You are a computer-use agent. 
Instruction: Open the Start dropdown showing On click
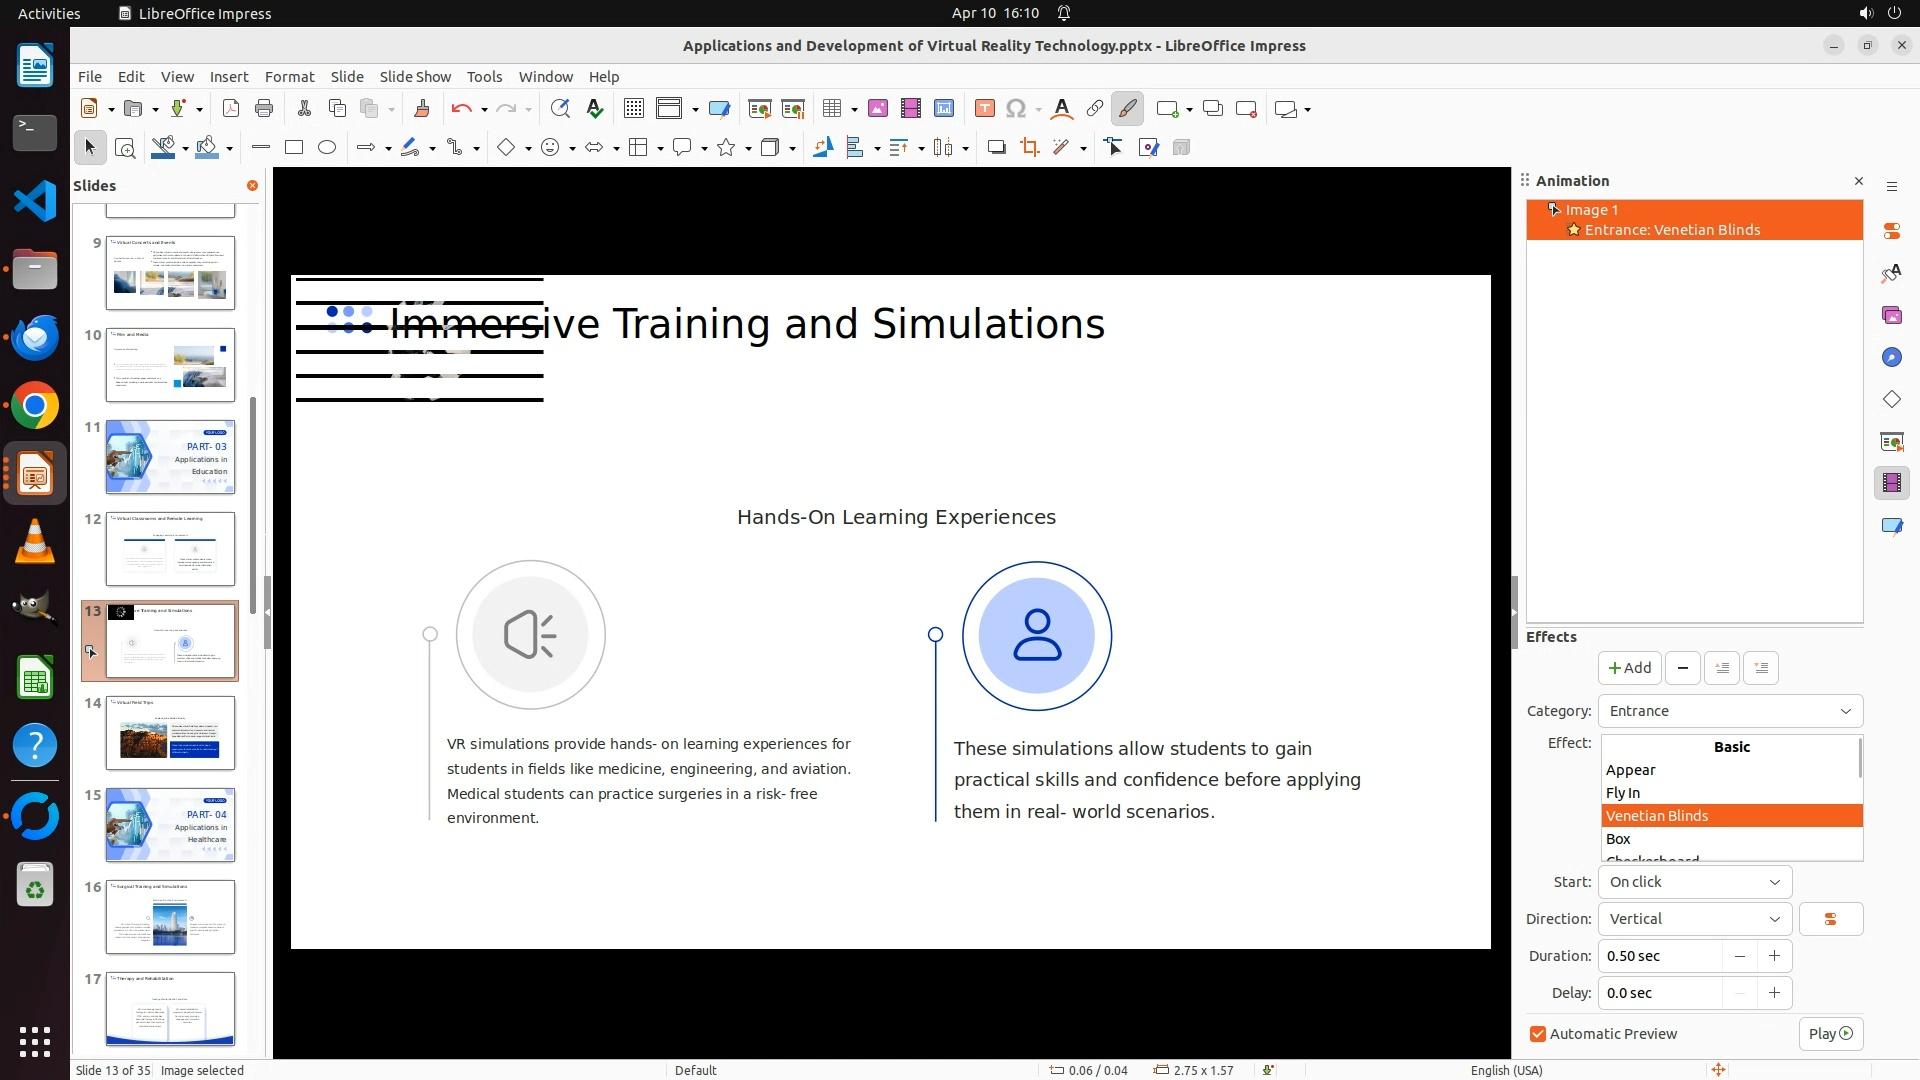[1694, 882]
